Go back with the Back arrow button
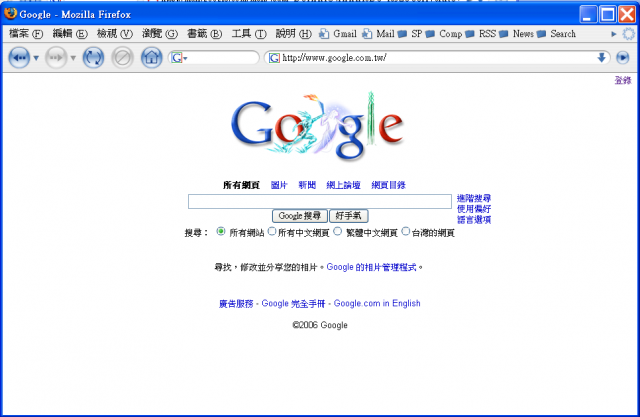 (x=19, y=58)
